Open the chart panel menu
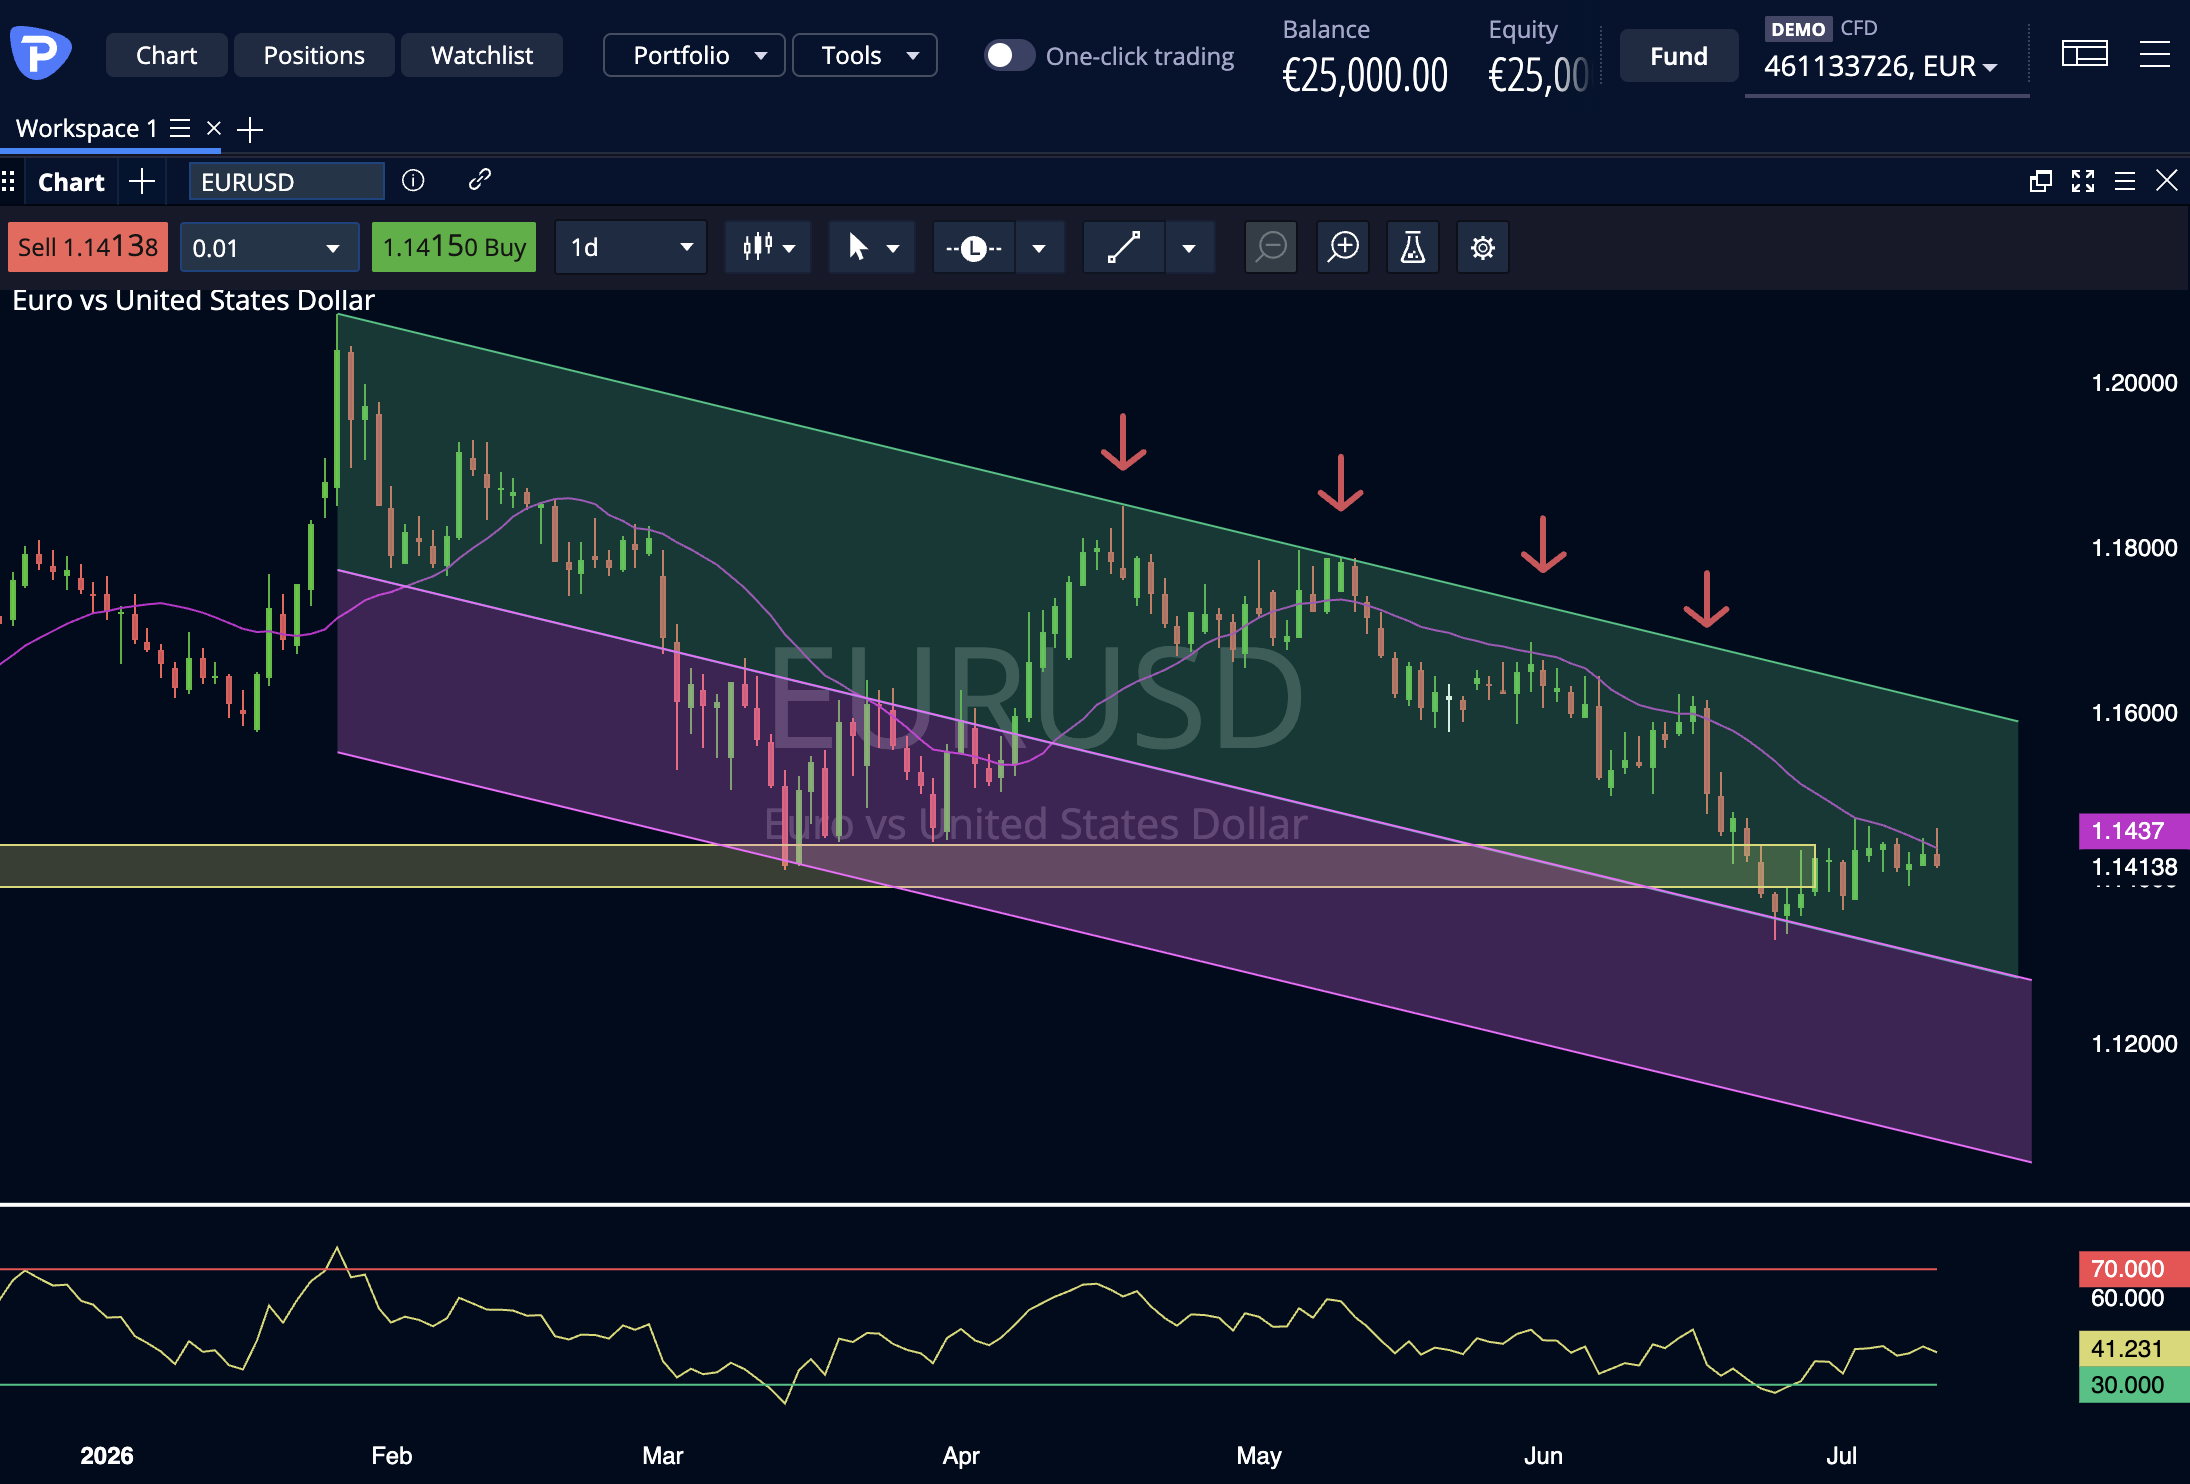 [2125, 181]
